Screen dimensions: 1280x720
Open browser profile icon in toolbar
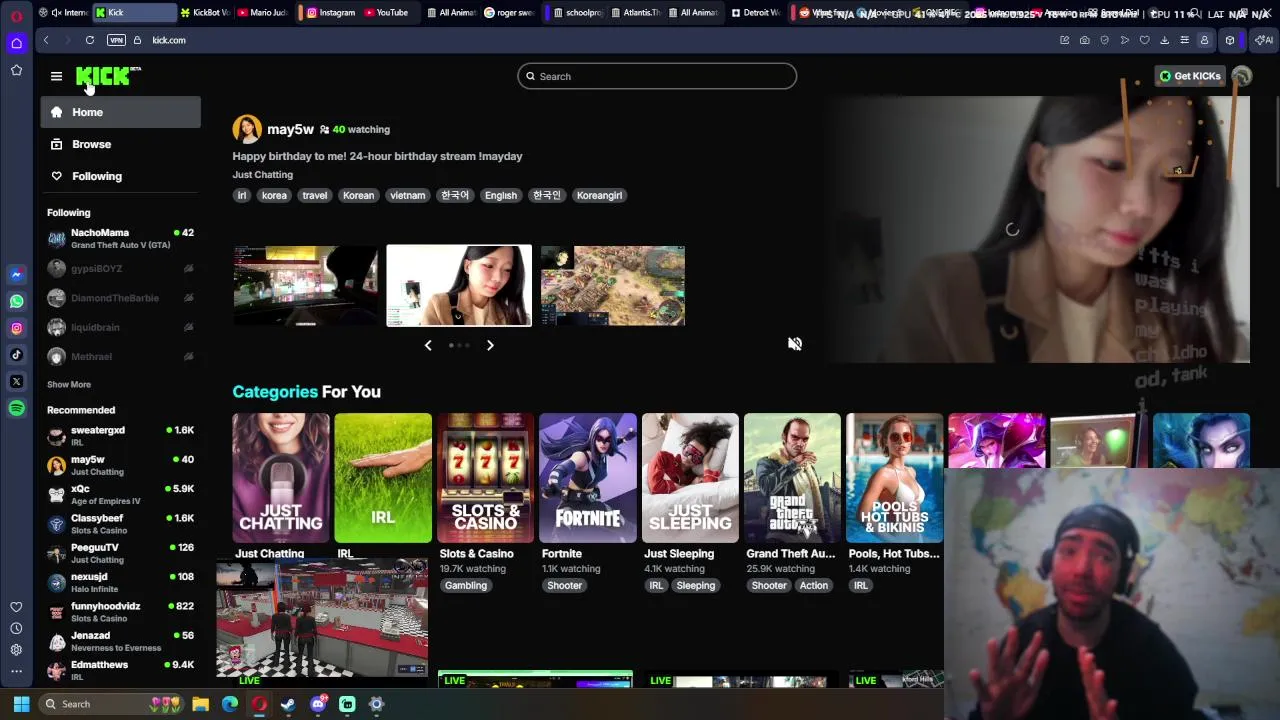pos(1205,40)
